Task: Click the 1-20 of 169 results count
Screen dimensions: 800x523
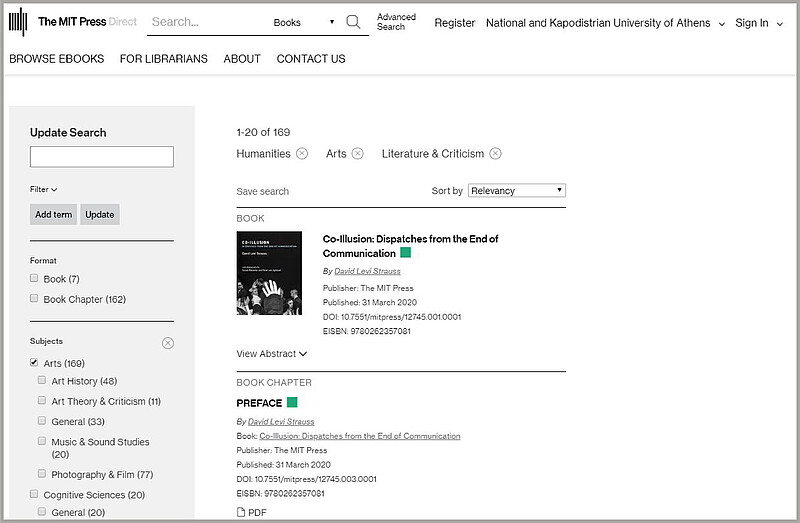Action: coord(263,132)
